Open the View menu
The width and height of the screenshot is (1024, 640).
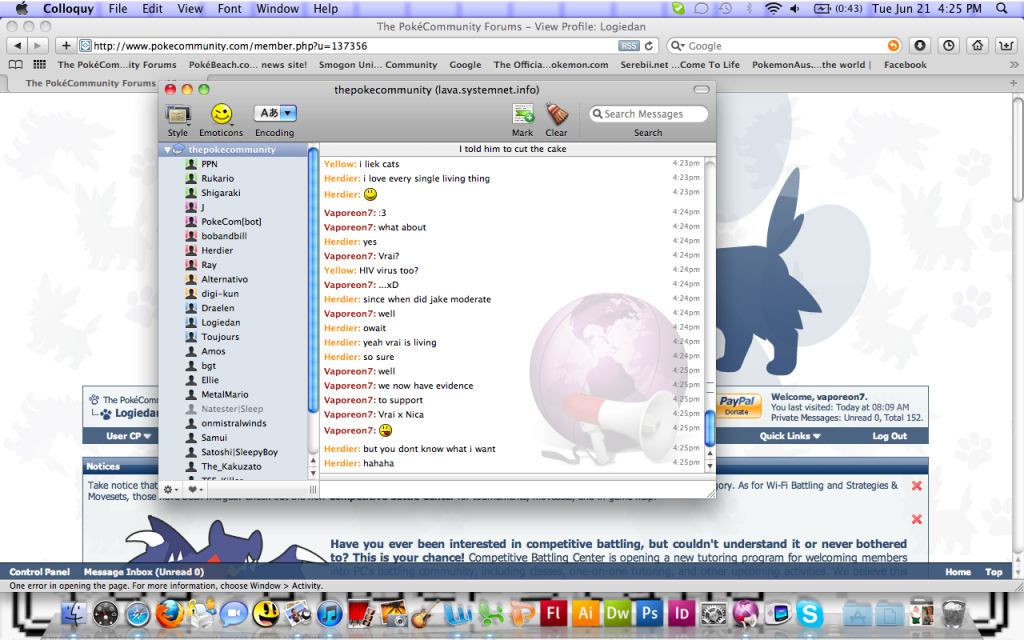(x=190, y=8)
